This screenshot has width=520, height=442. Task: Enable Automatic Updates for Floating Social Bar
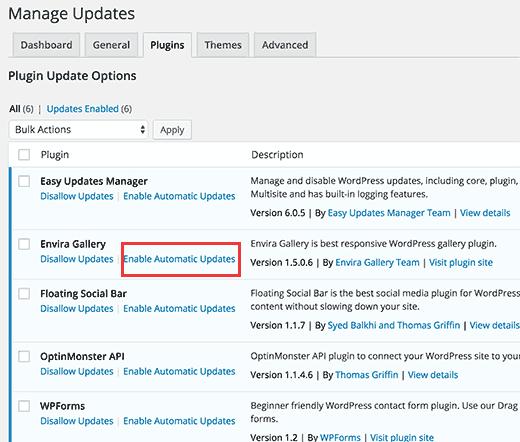(179, 309)
